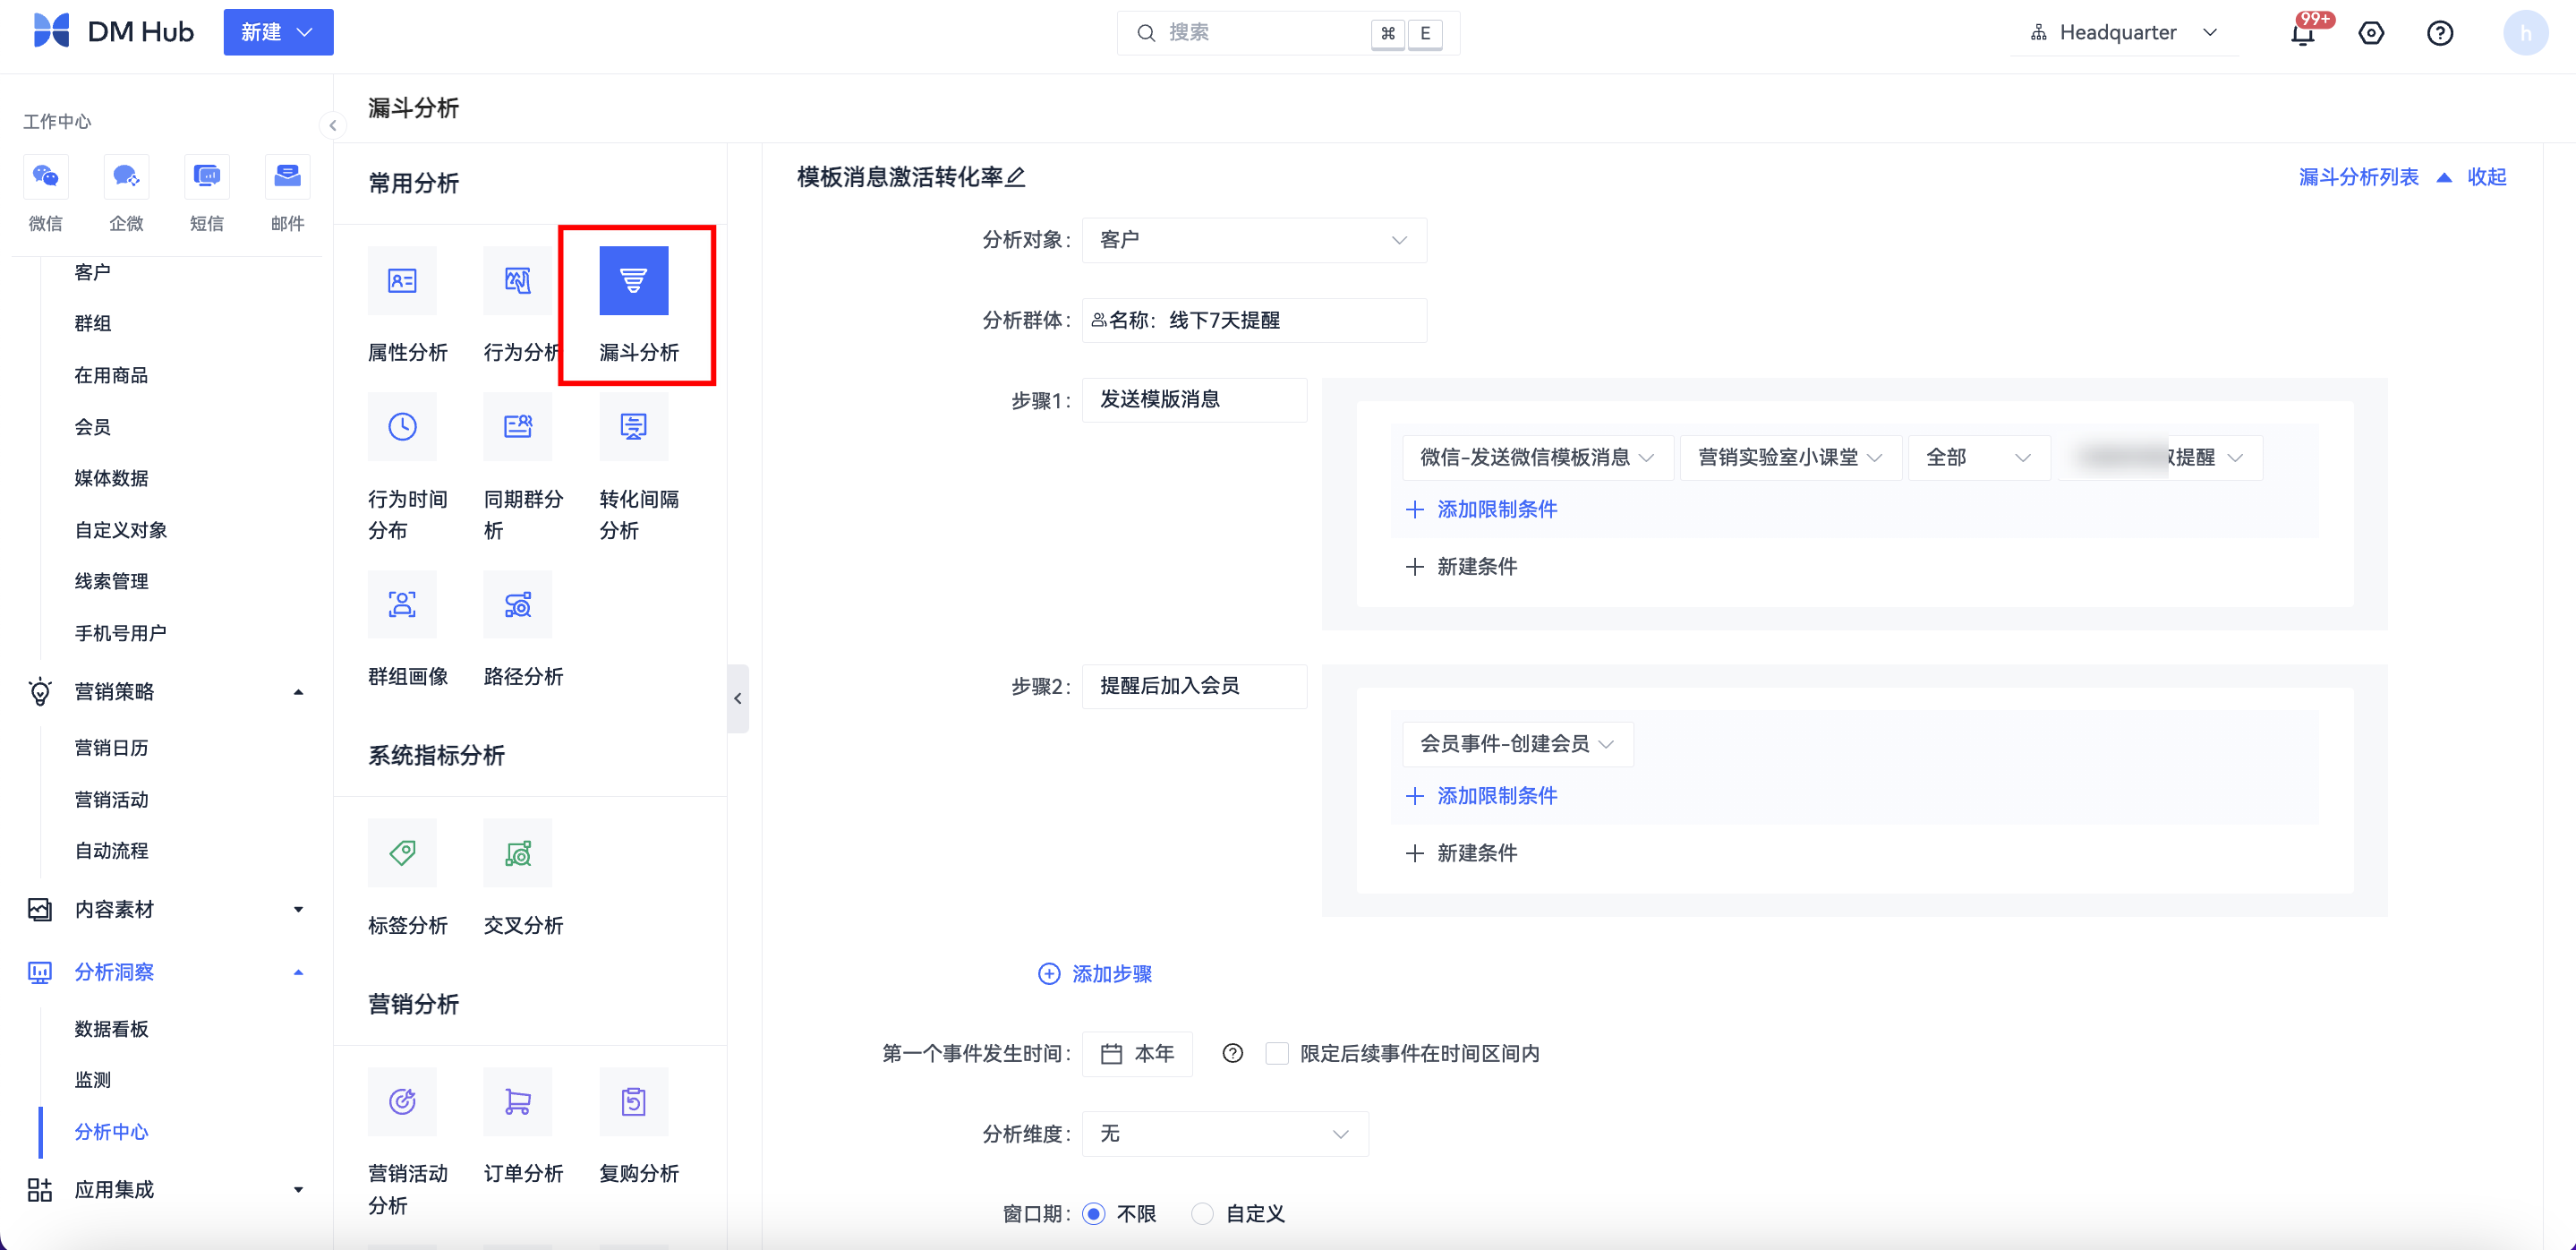The height and width of the screenshot is (1250, 2576).
Task: Open the settings gear icon in header
Action: point(2371,33)
